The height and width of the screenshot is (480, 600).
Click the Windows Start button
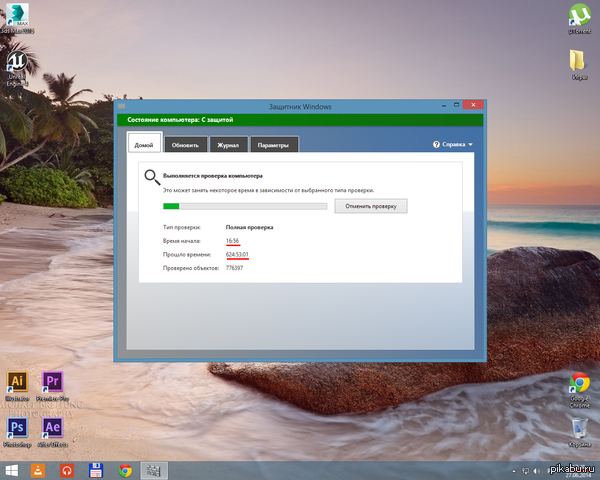(13, 470)
